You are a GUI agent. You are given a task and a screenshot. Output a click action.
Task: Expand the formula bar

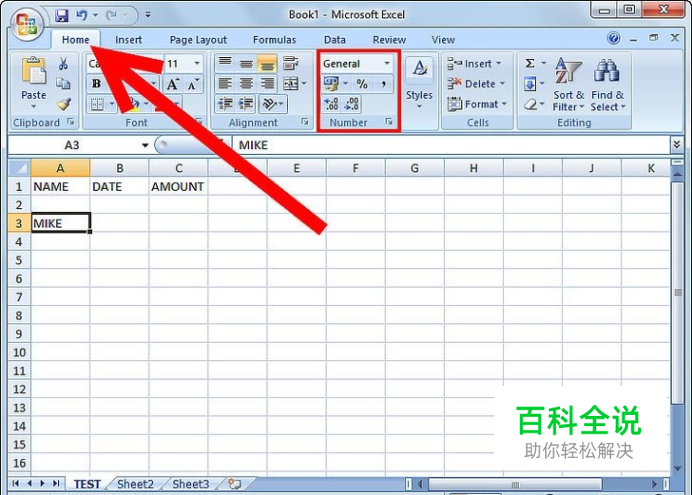tap(676, 144)
